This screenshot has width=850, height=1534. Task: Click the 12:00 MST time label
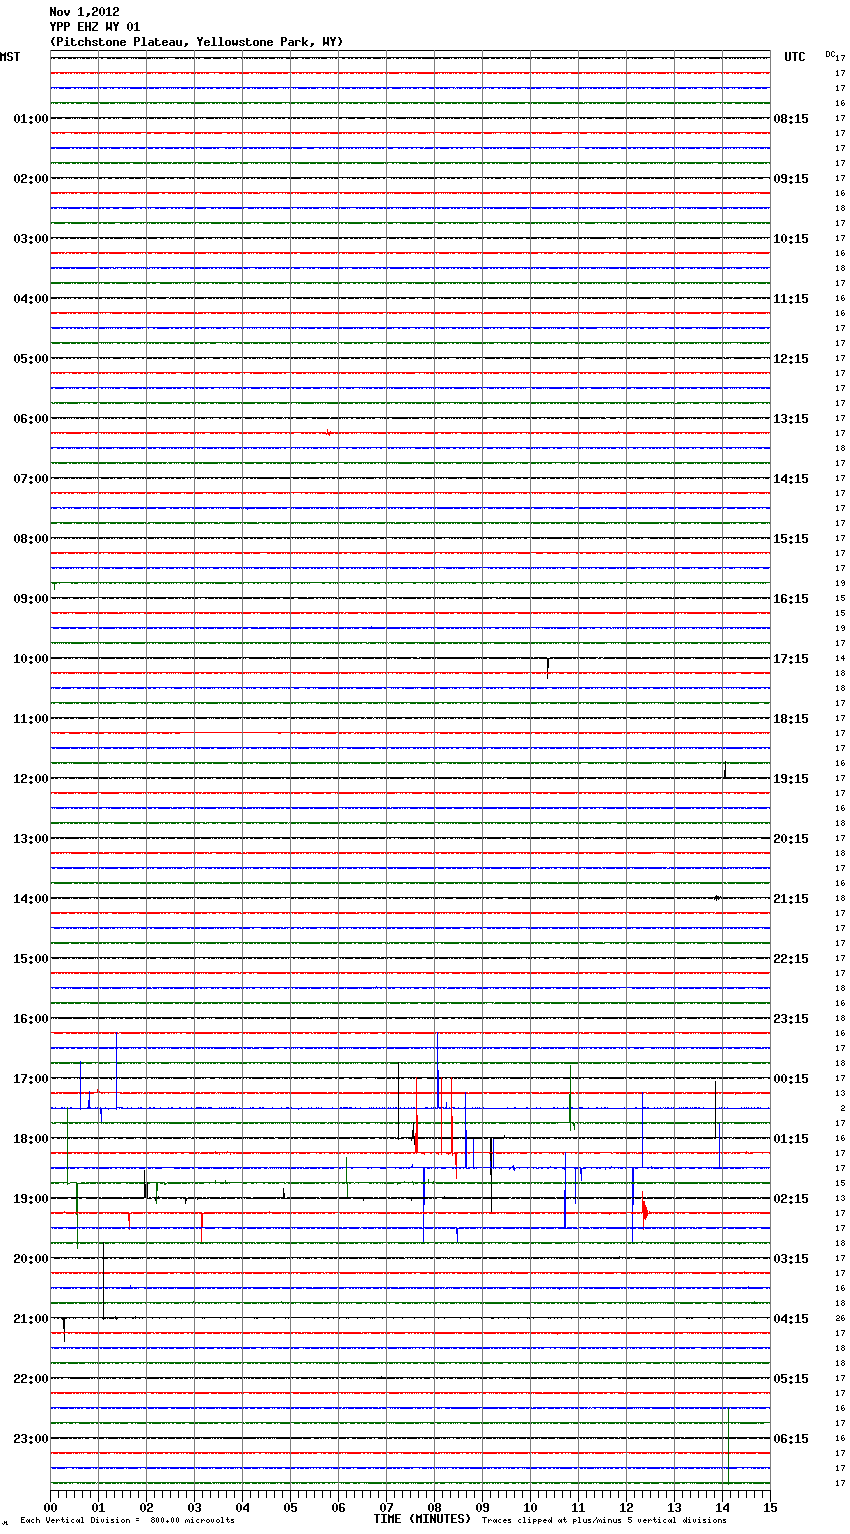30,779
